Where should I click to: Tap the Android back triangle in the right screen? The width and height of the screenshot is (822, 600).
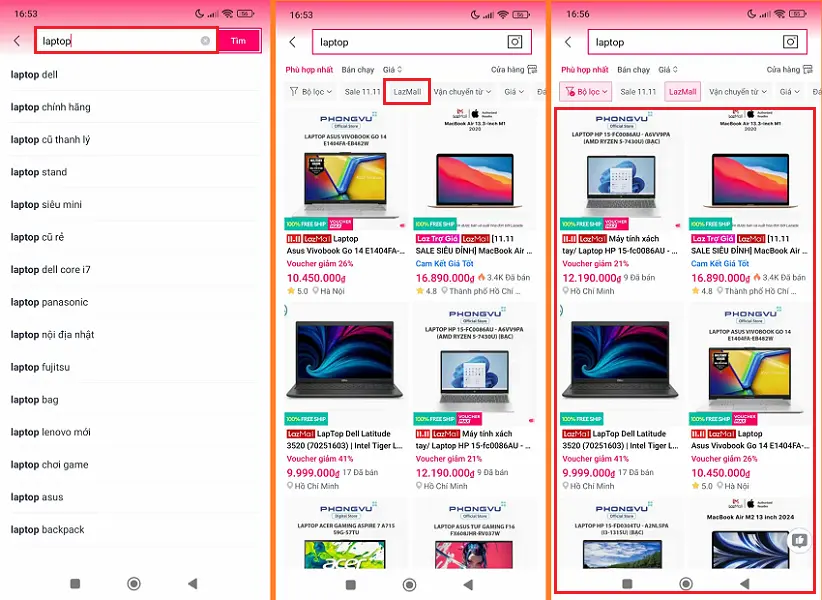coord(744,583)
